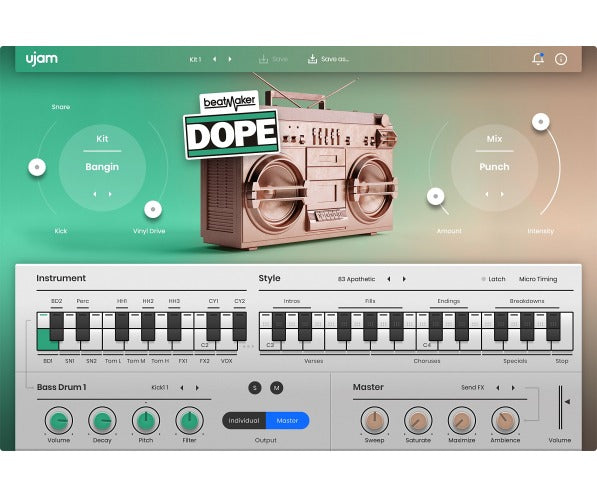Select the HH3 instrument label
Viewport: 597px width, 497px height.
tap(174, 301)
